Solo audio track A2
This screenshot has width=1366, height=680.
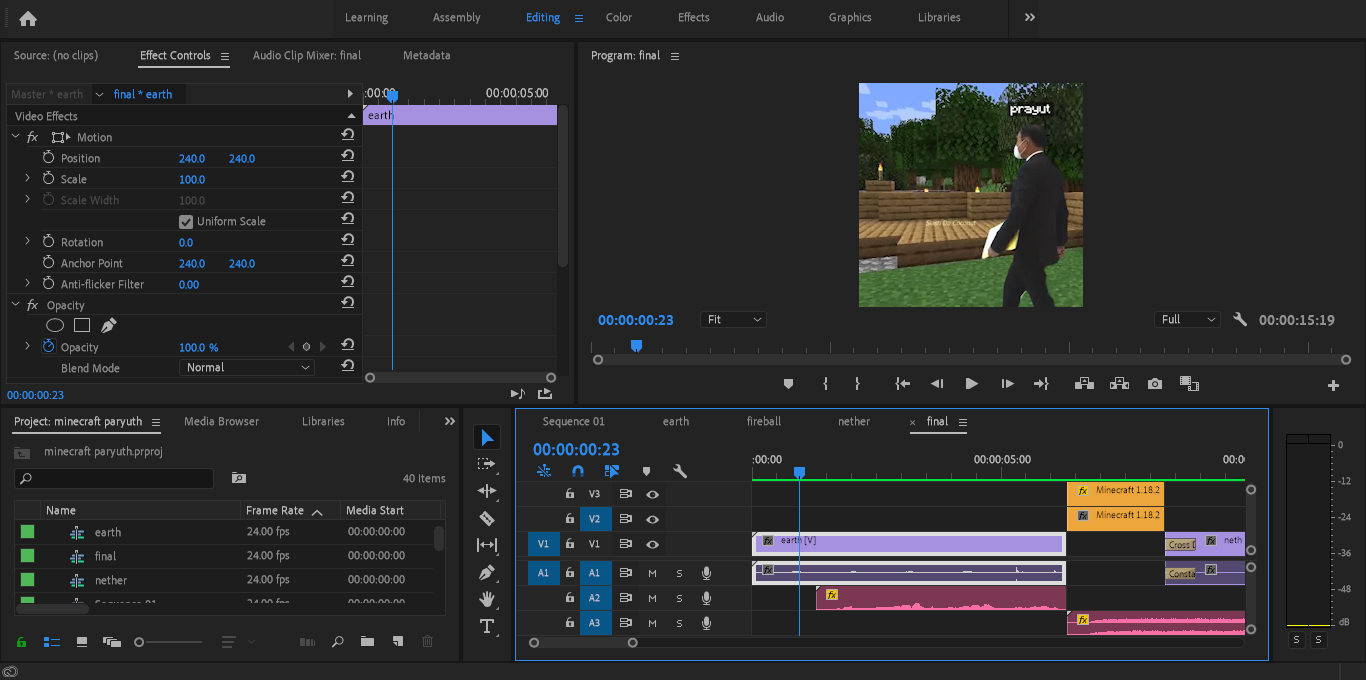click(679, 598)
